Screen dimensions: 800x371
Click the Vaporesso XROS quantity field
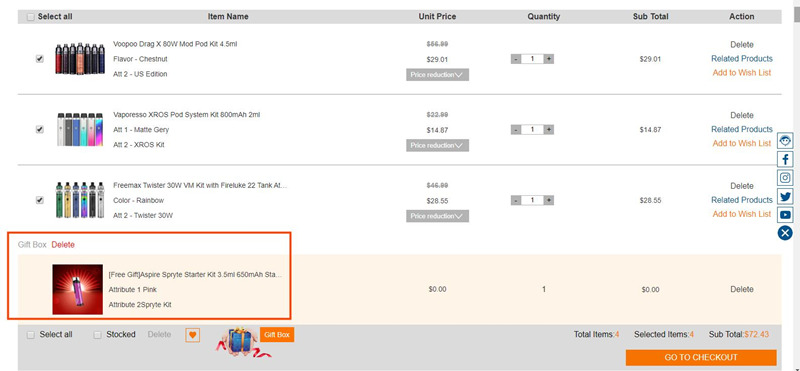tap(533, 130)
